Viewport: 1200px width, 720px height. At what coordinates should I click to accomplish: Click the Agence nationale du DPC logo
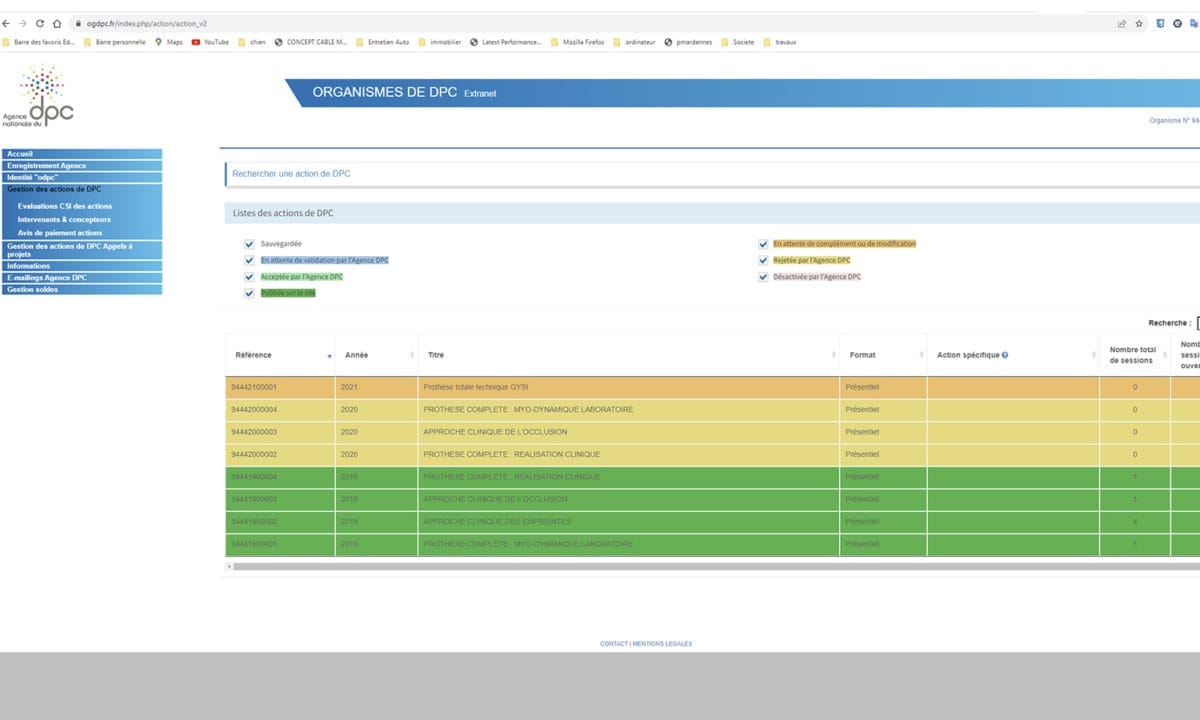[x=38, y=96]
